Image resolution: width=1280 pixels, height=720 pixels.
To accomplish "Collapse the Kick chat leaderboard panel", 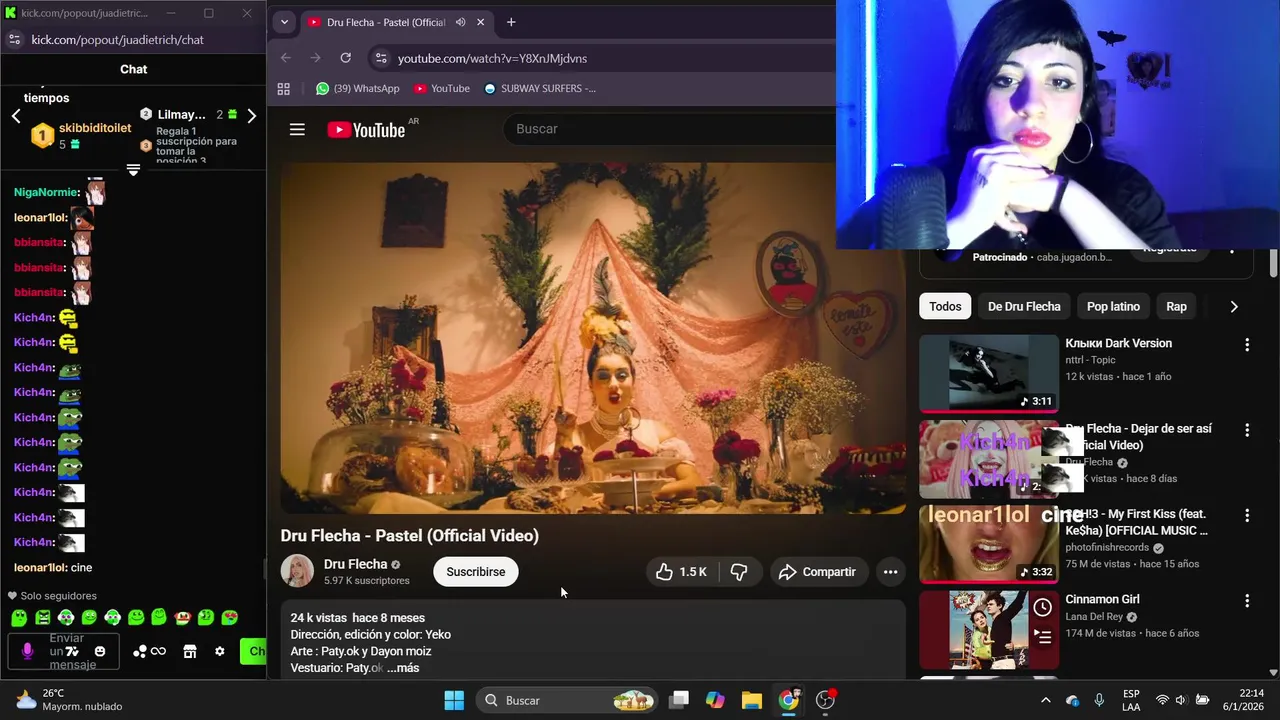I will (133, 170).
